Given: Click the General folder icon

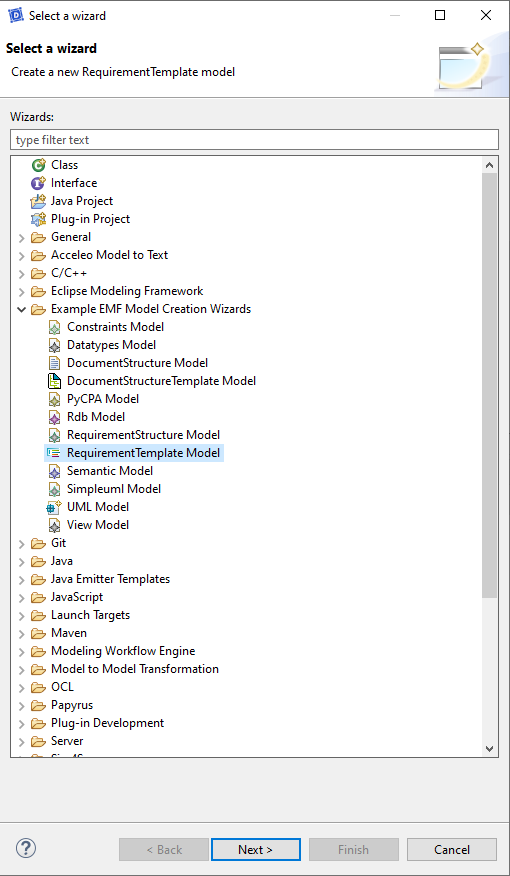Looking at the screenshot, I should (x=38, y=237).
